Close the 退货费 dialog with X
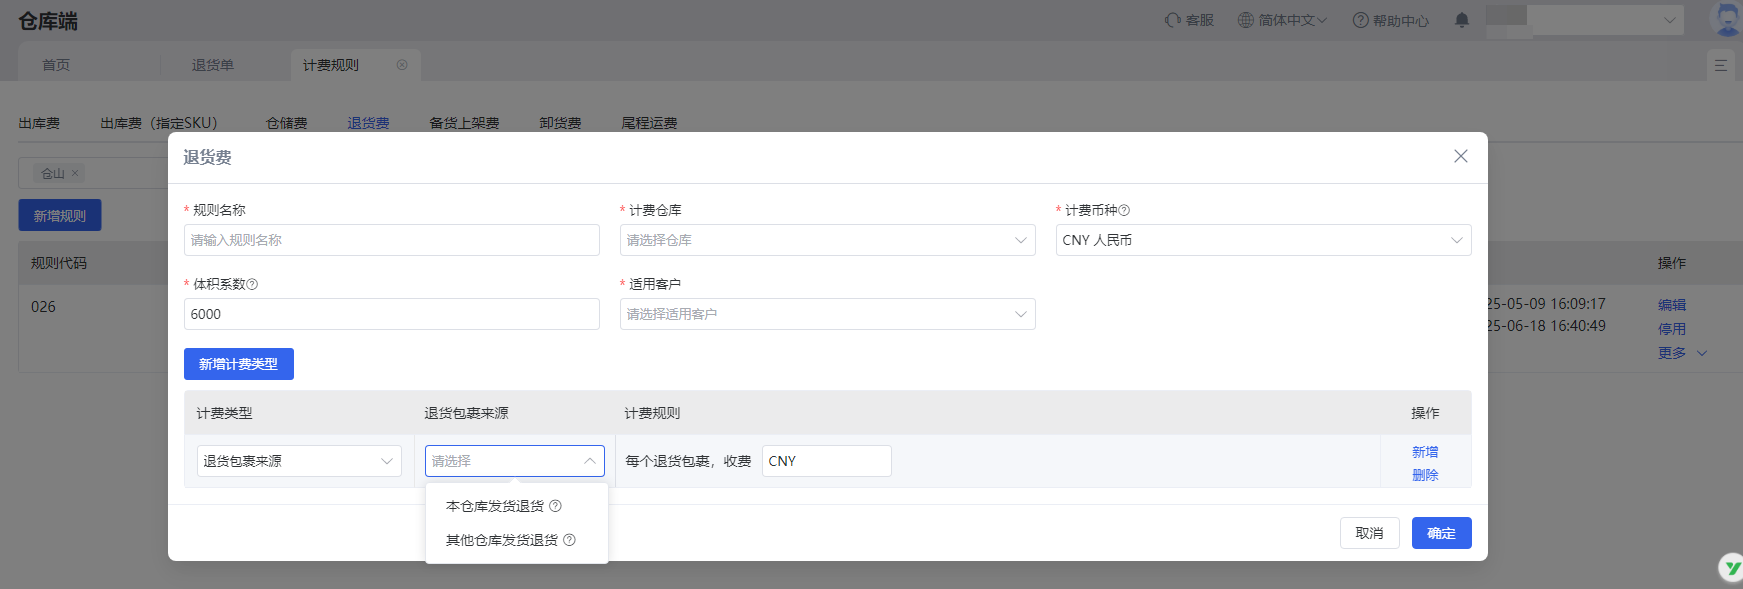This screenshot has width=1743, height=589. point(1460,156)
